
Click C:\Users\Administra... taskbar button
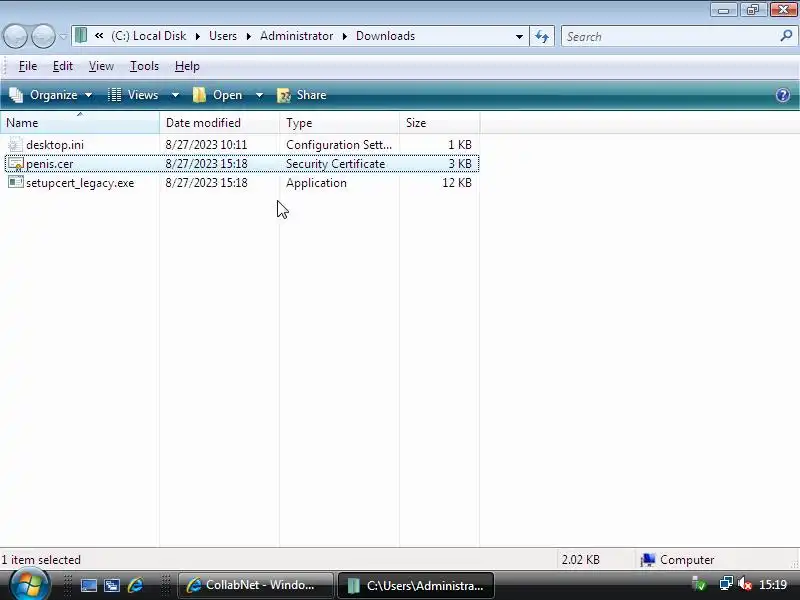(416, 585)
